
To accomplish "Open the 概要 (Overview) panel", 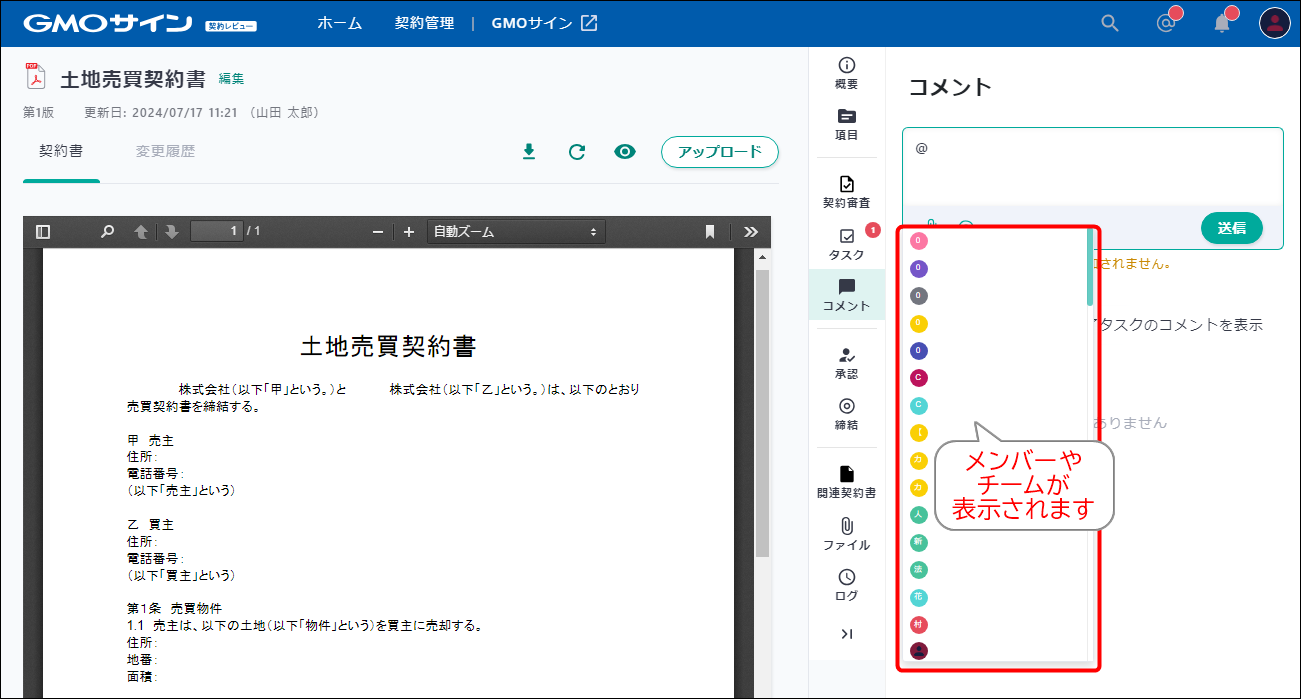I will click(x=846, y=73).
